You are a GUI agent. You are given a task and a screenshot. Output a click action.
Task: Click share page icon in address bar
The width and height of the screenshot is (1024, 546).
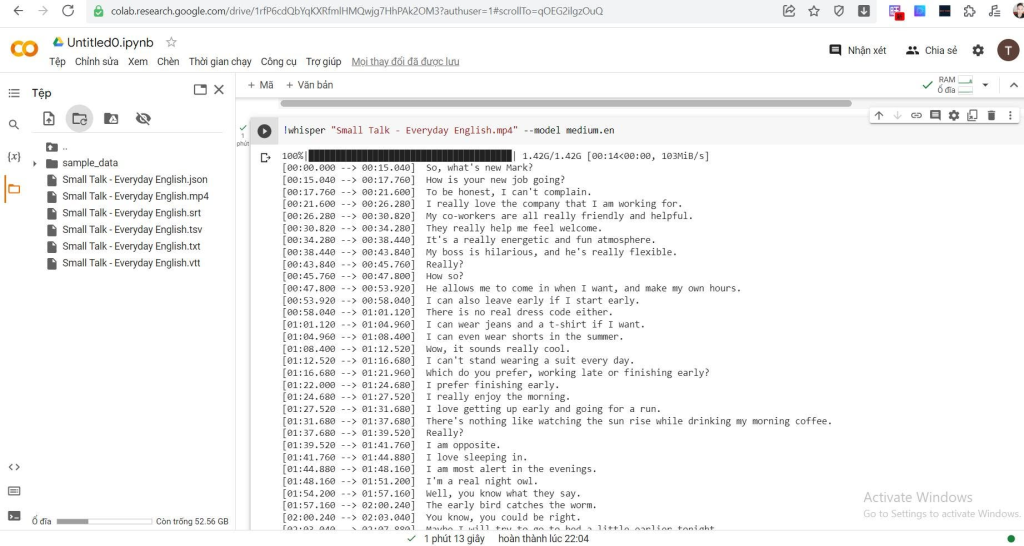789,10
